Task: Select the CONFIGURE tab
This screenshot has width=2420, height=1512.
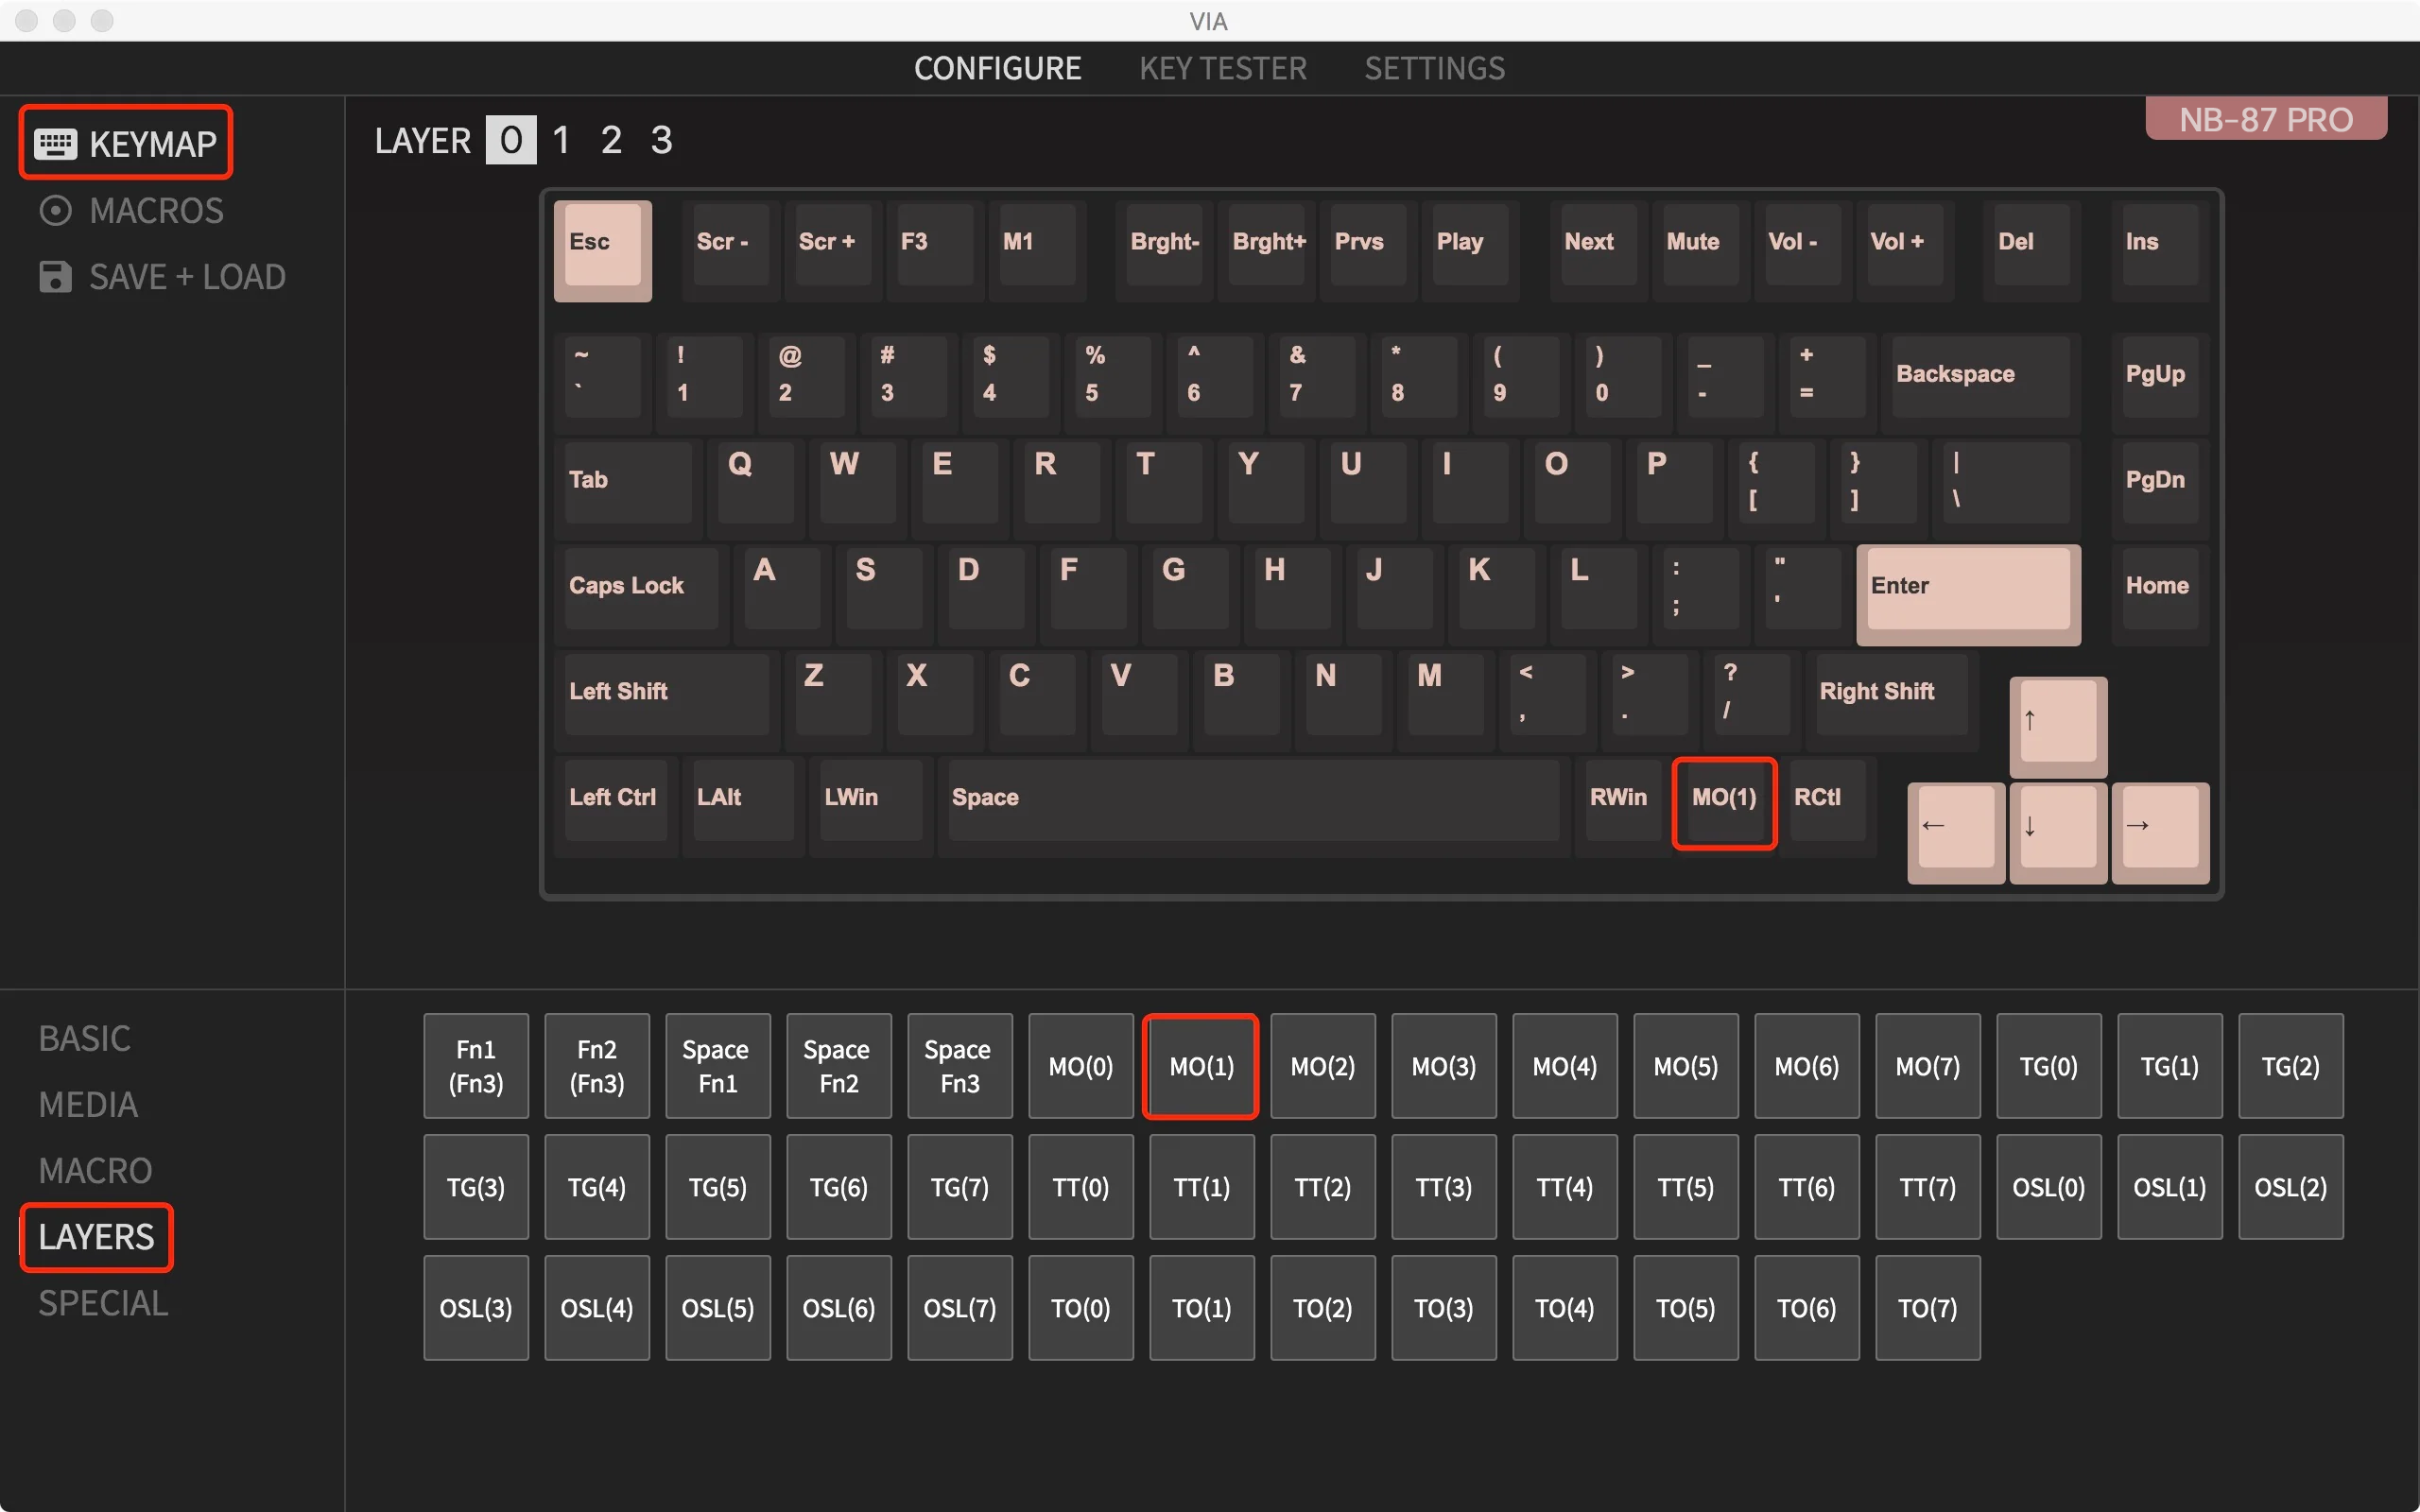Action: tap(997, 68)
